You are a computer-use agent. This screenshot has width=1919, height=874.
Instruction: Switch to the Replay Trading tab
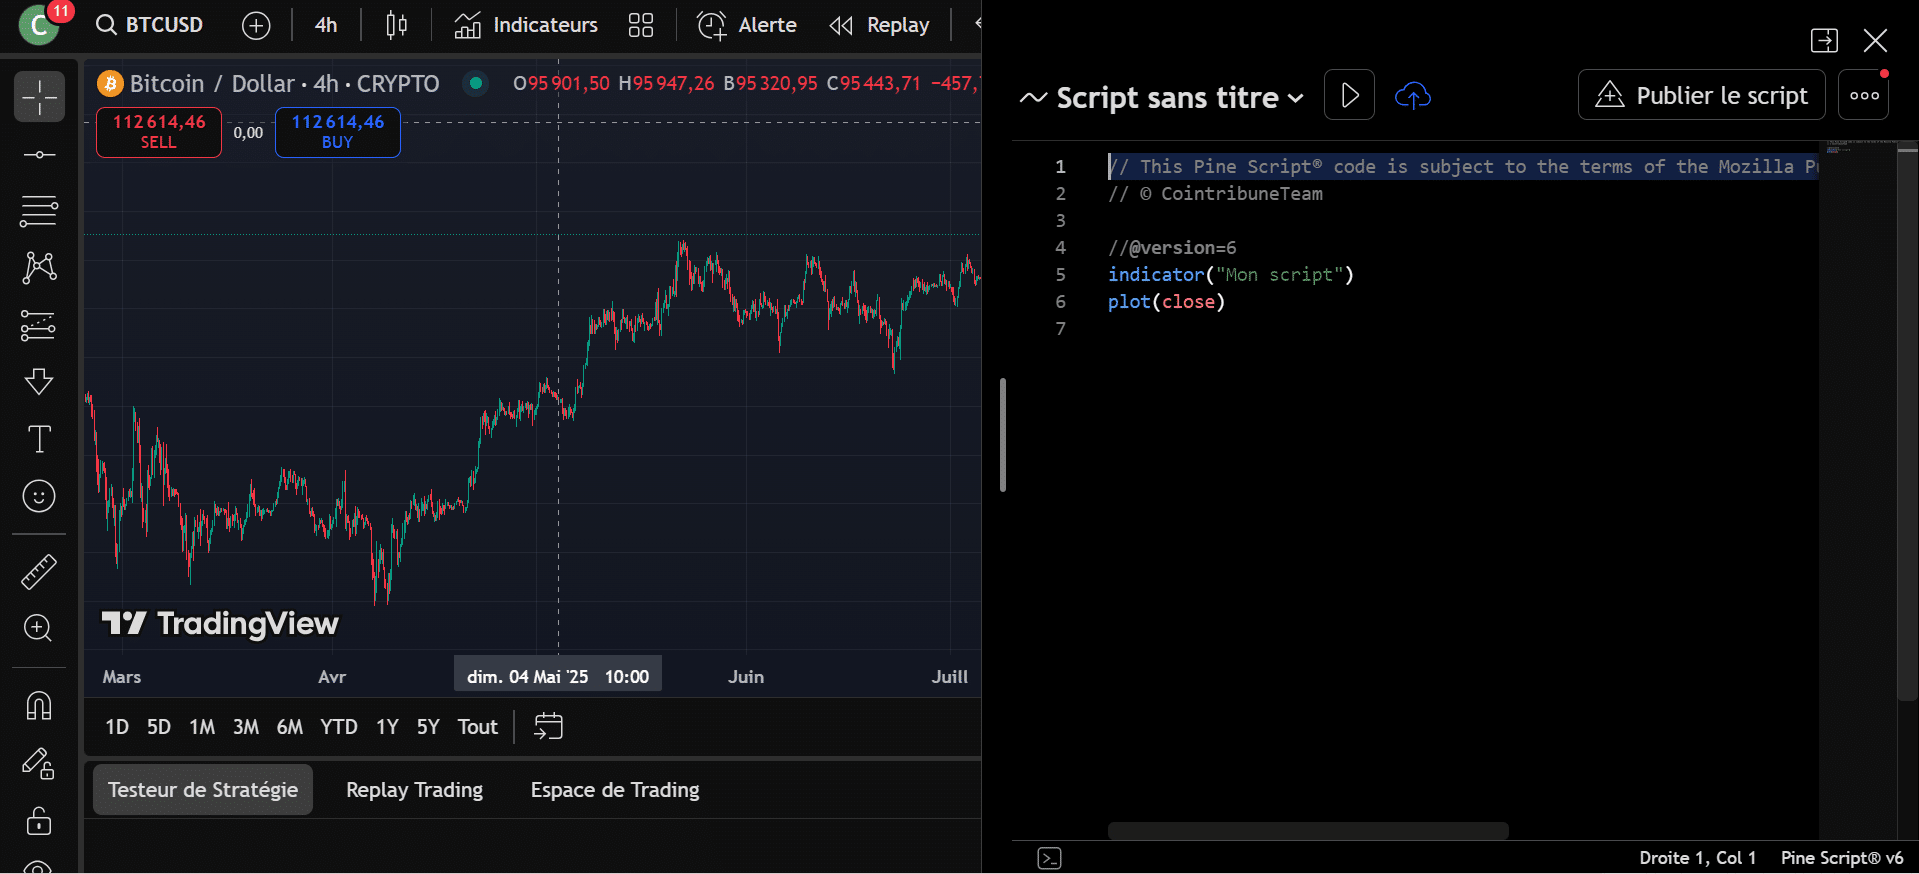(414, 790)
